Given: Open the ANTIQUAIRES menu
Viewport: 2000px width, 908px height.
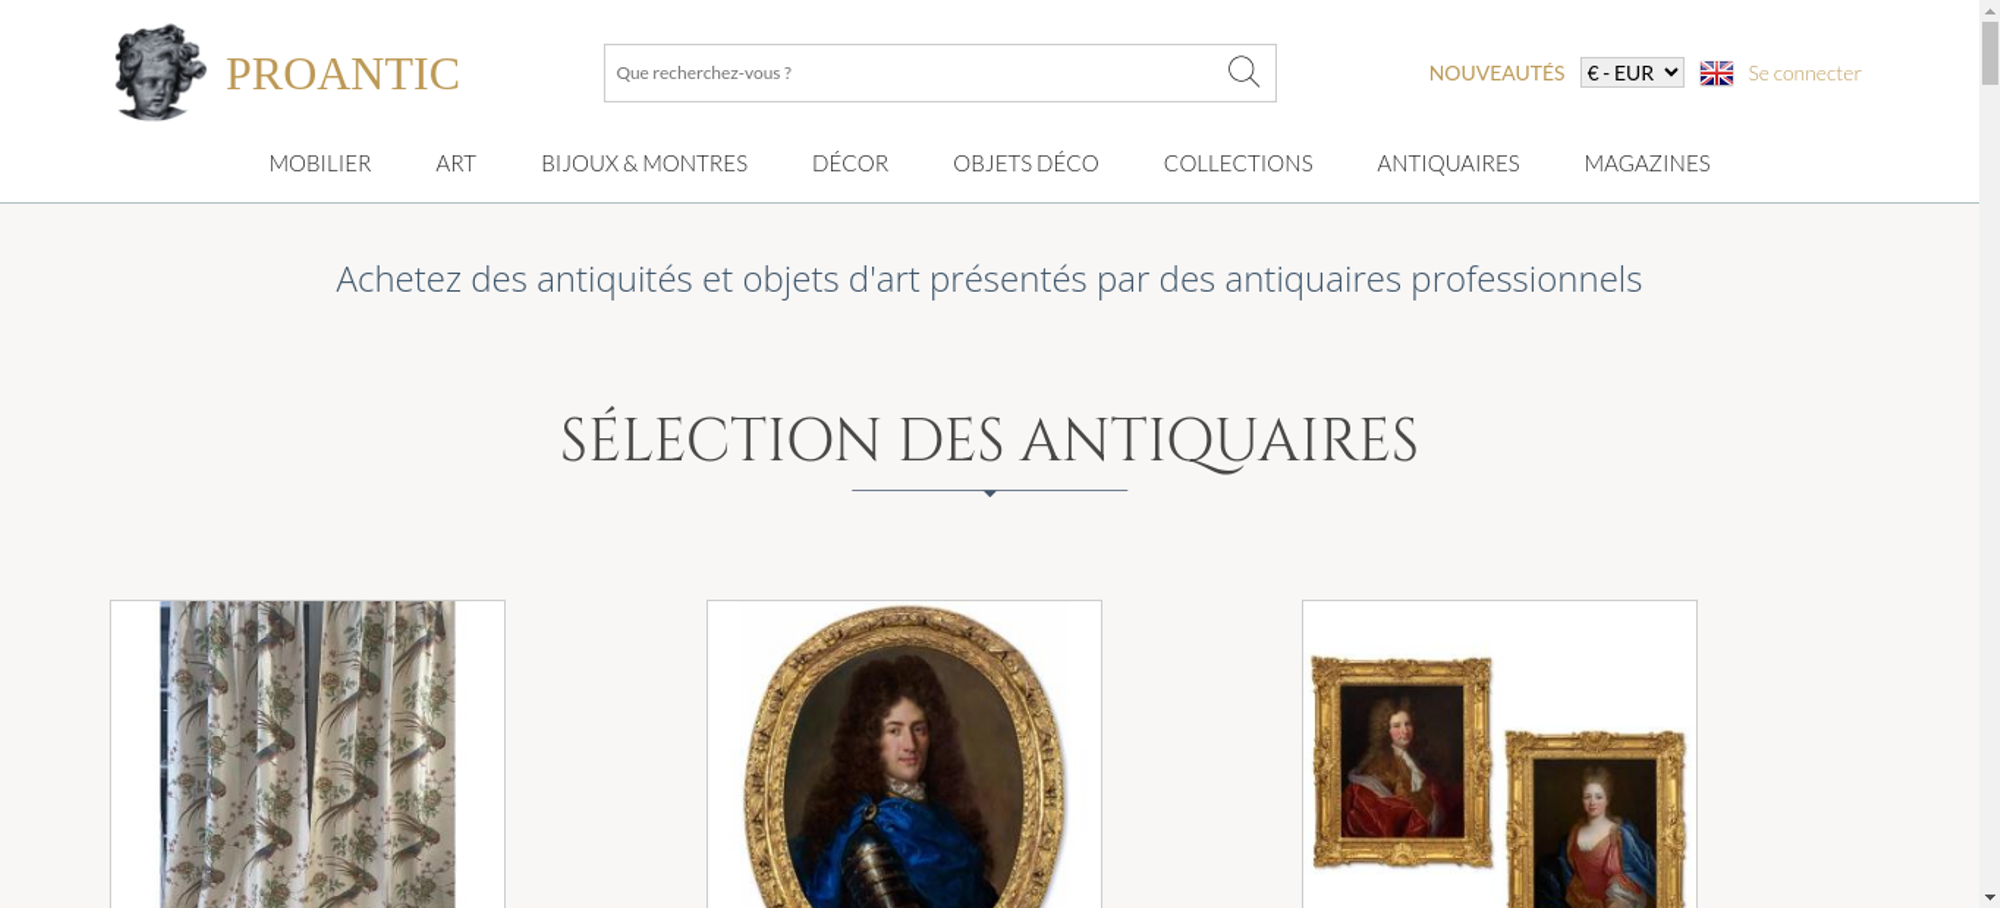Looking at the screenshot, I should [1448, 163].
